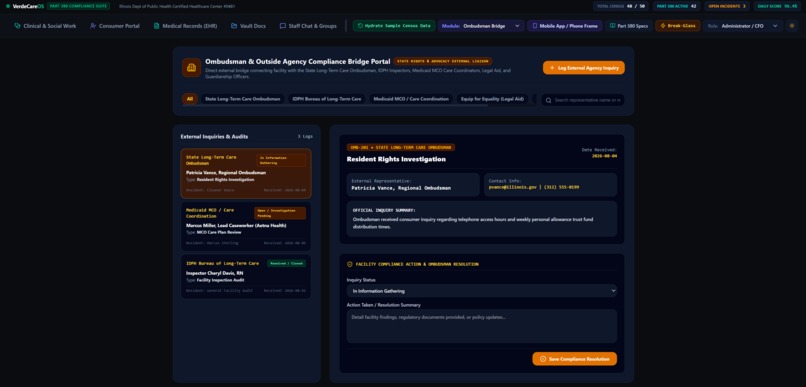Filter by Medicaid MCO / Care Coordination chip
The height and width of the screenshot is (387, 806).
(x=411, y=99)
